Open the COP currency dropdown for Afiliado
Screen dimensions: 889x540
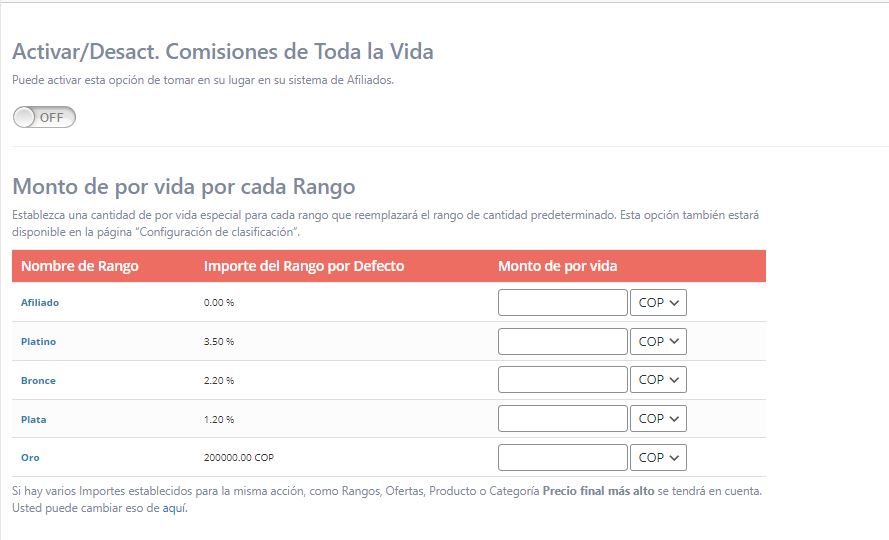658,302
